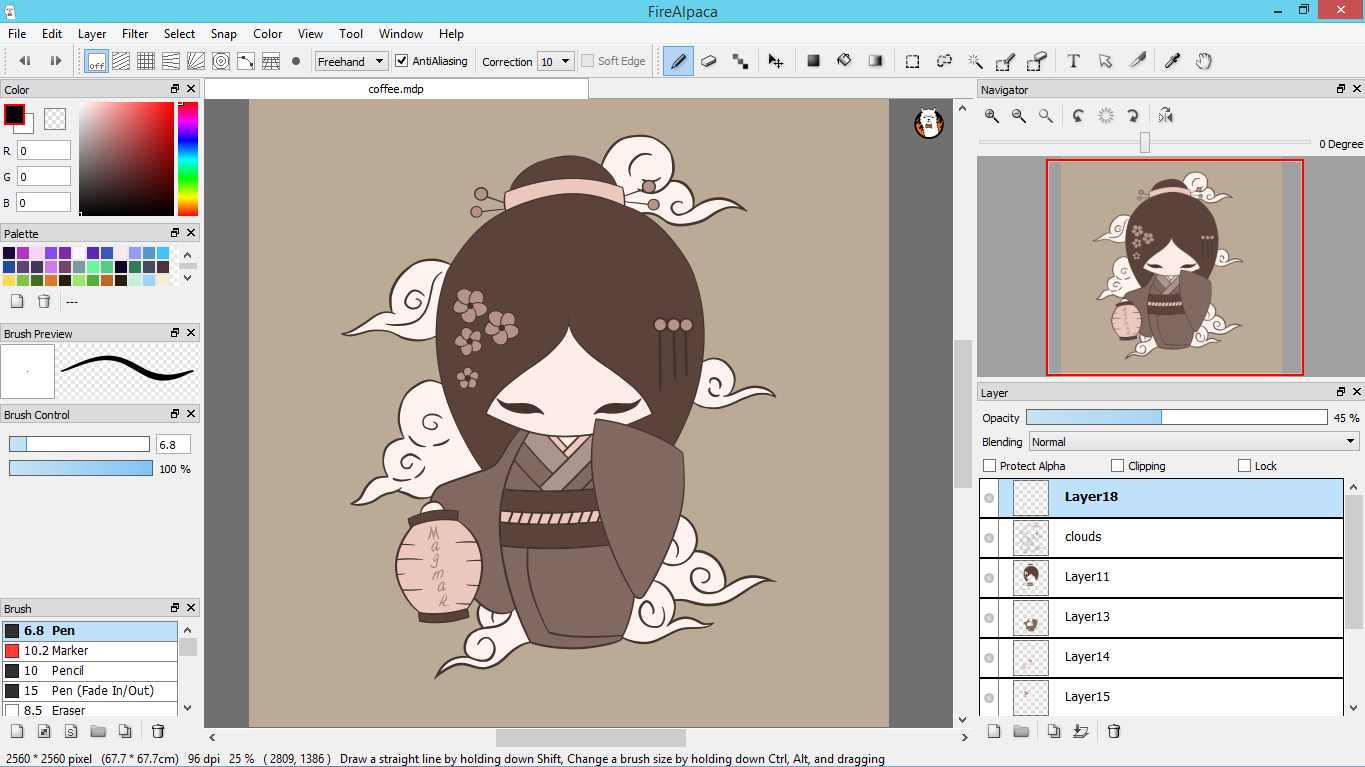Uncheck AntiAliasing checkbox
The width and height of the screenshot is (1365, 767).
coord(402,61)
